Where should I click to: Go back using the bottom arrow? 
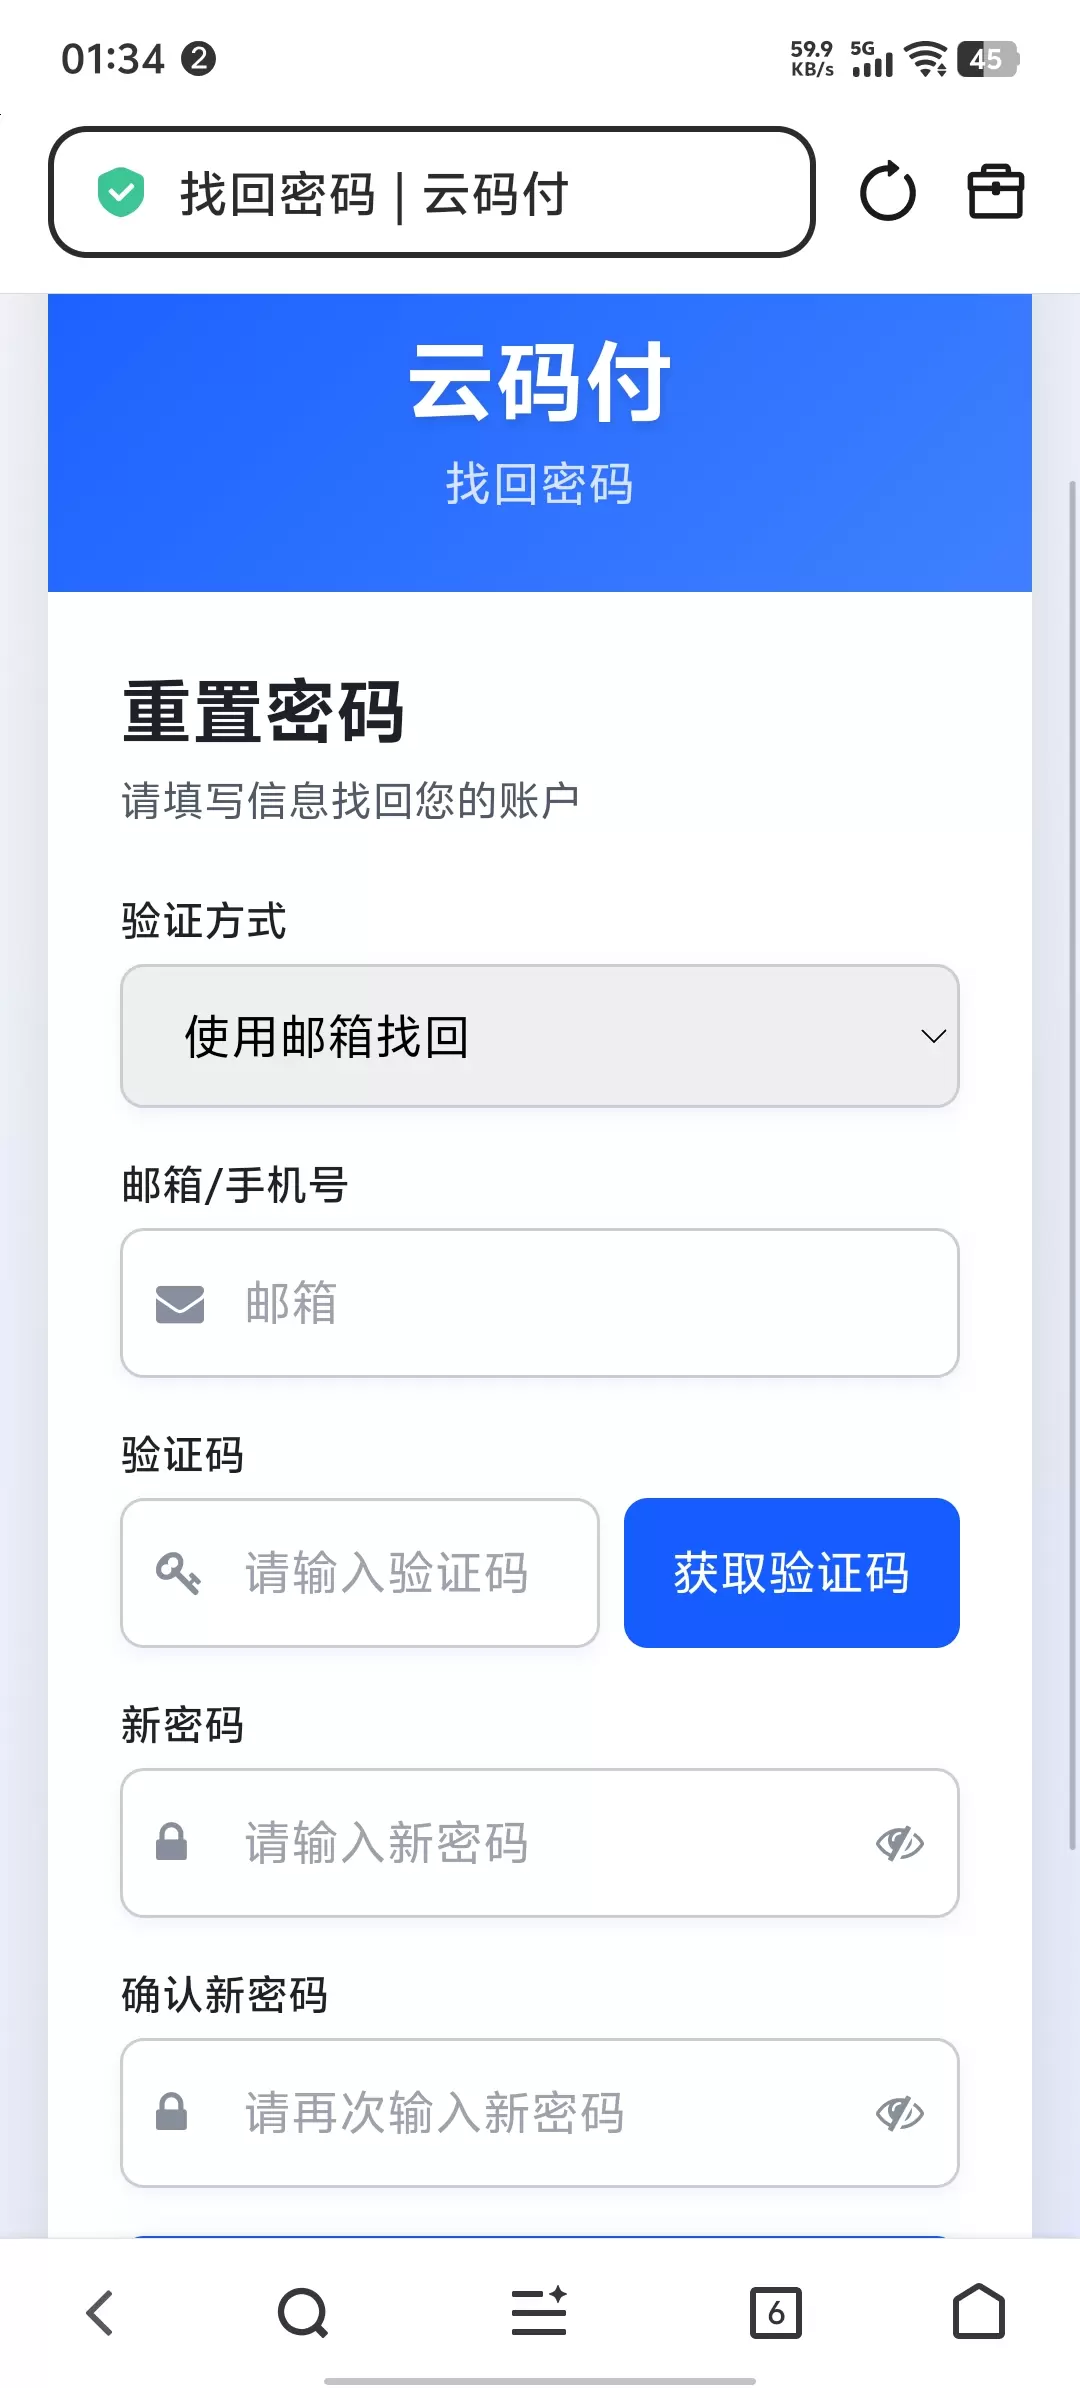pyautogui.click(x=100, y=2312)
